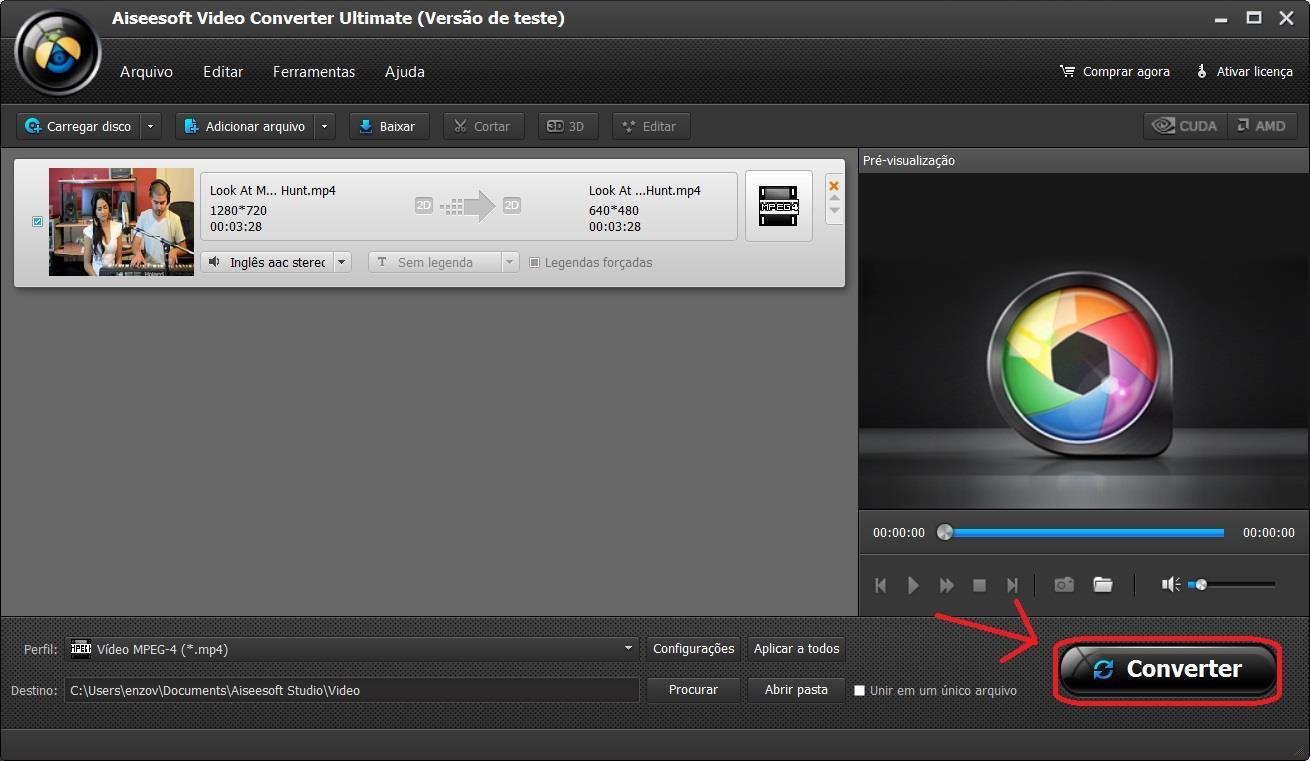1310x761 pixels.
Task: Open the Ajuda menu
Action: pos(404,71)
